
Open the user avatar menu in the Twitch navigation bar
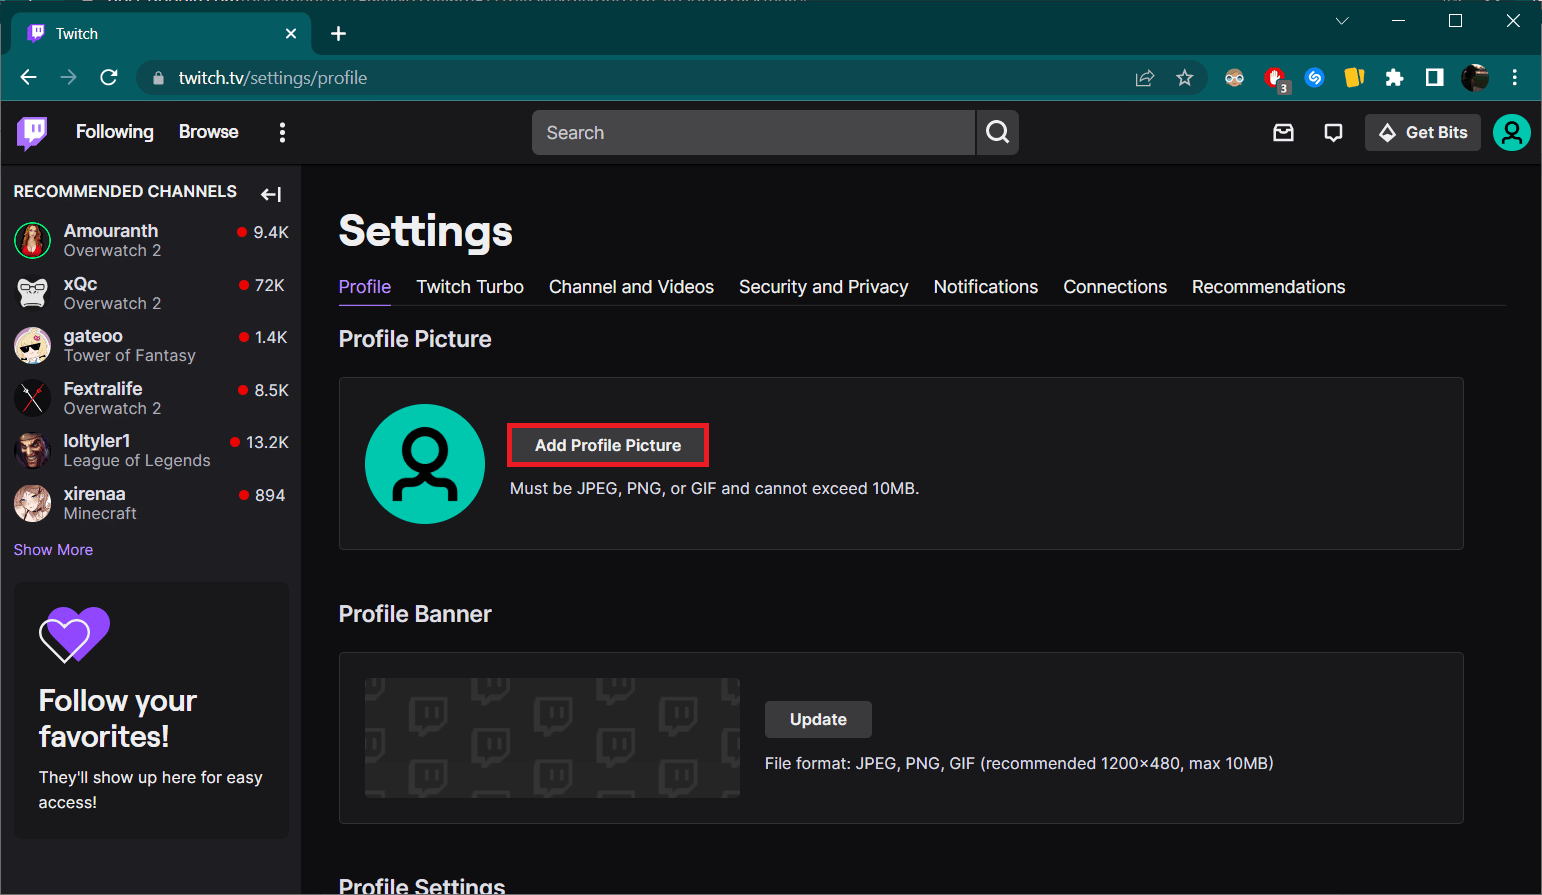point(1511,132)
